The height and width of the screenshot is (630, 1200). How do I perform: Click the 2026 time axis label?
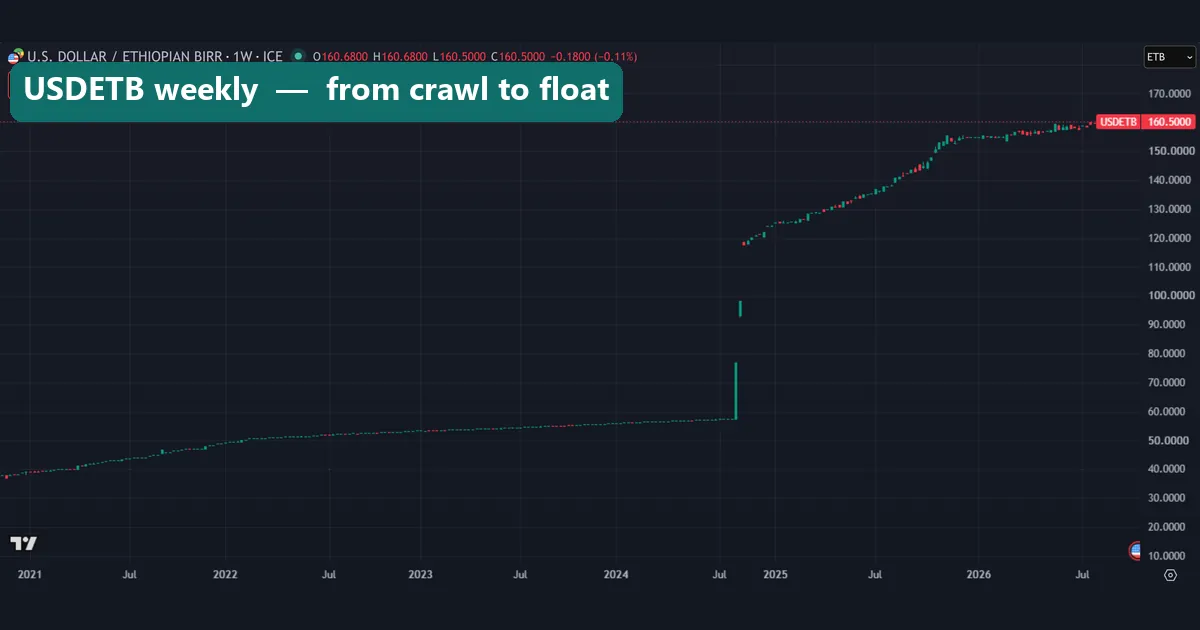pyautogui.click(x=979, y=575)
